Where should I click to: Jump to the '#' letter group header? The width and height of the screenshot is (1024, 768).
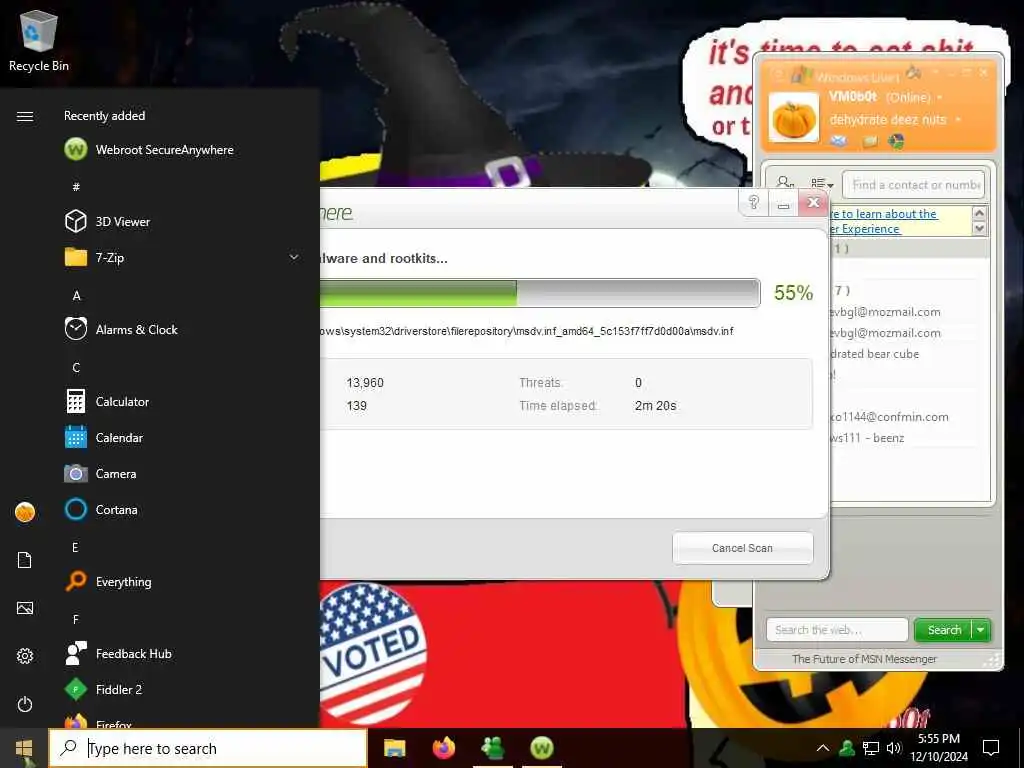[76, 187]
